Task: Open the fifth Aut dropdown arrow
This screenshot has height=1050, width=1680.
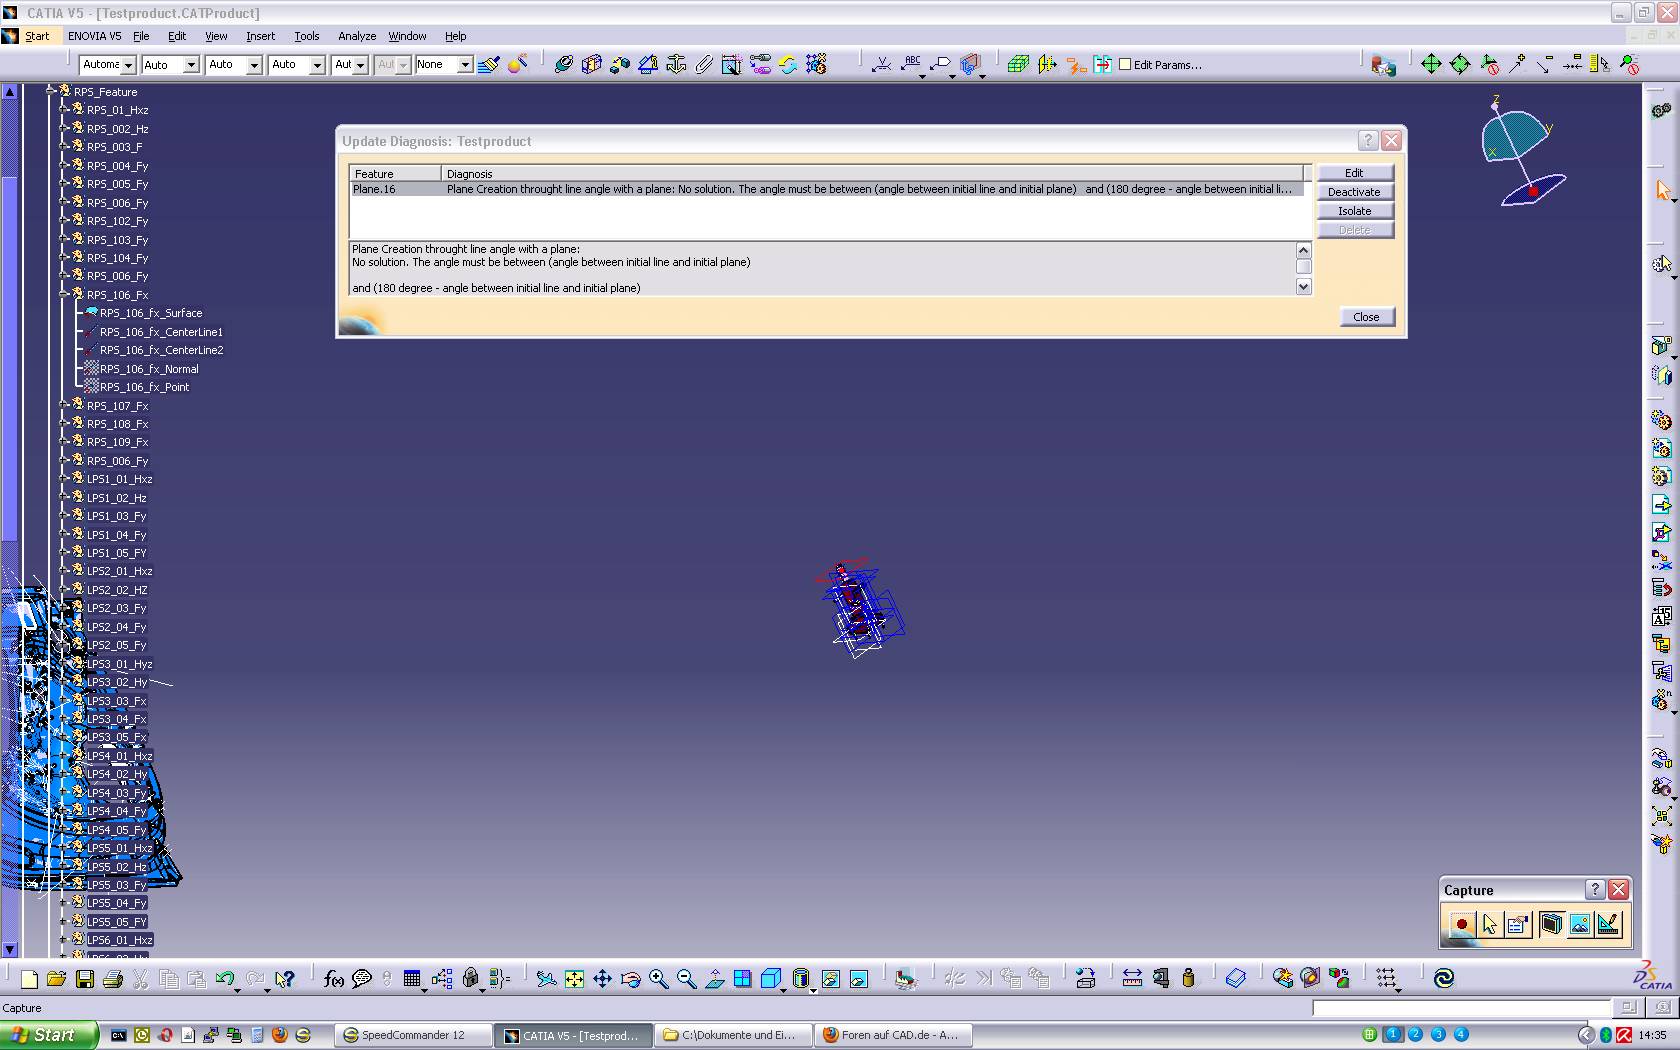Action: [x=361, y=65]
